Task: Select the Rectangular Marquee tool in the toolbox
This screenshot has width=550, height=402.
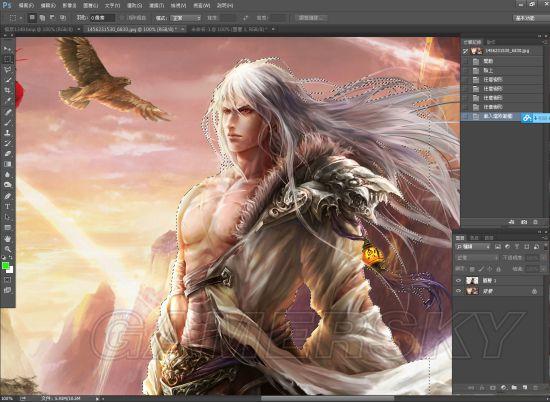Action: point(7,59)
